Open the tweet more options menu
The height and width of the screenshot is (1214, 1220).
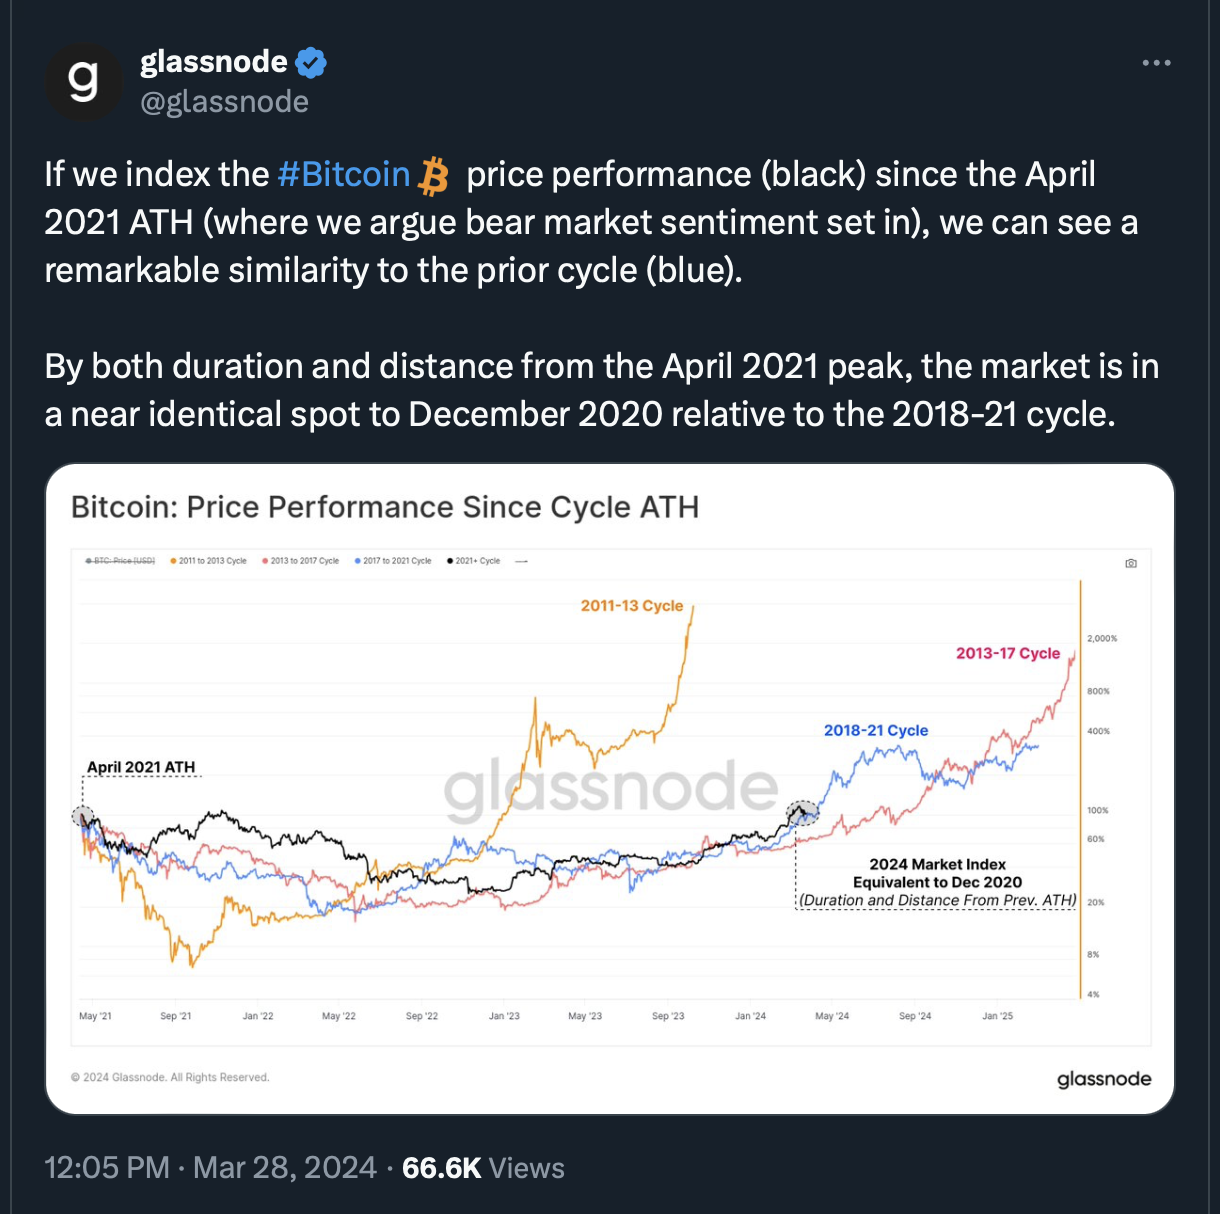[1156, 63]
